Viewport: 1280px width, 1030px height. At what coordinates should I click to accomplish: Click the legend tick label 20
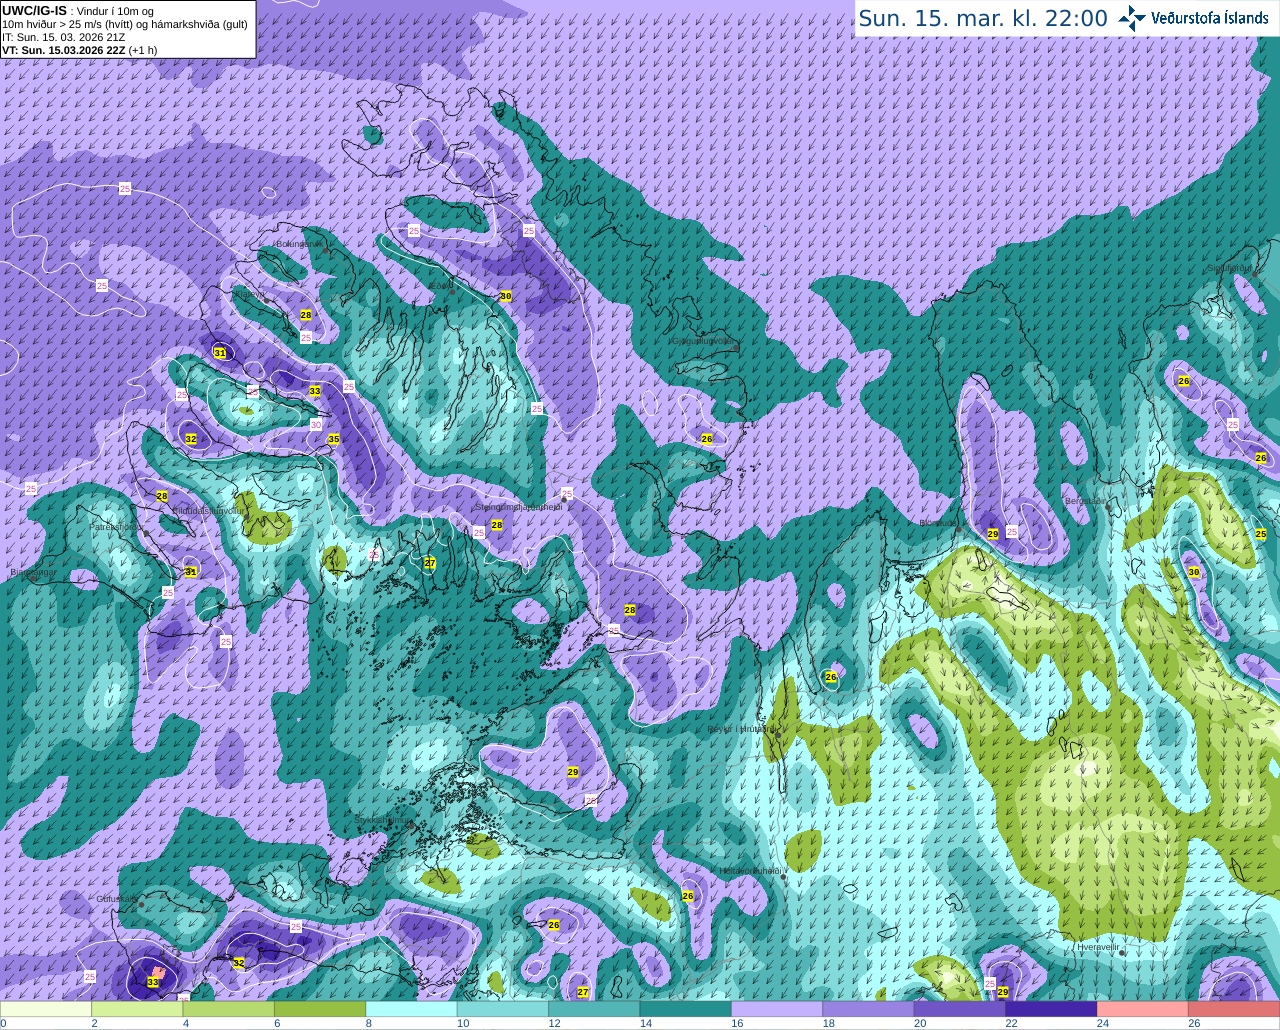pyautogui.click(x=919, y=1023)
